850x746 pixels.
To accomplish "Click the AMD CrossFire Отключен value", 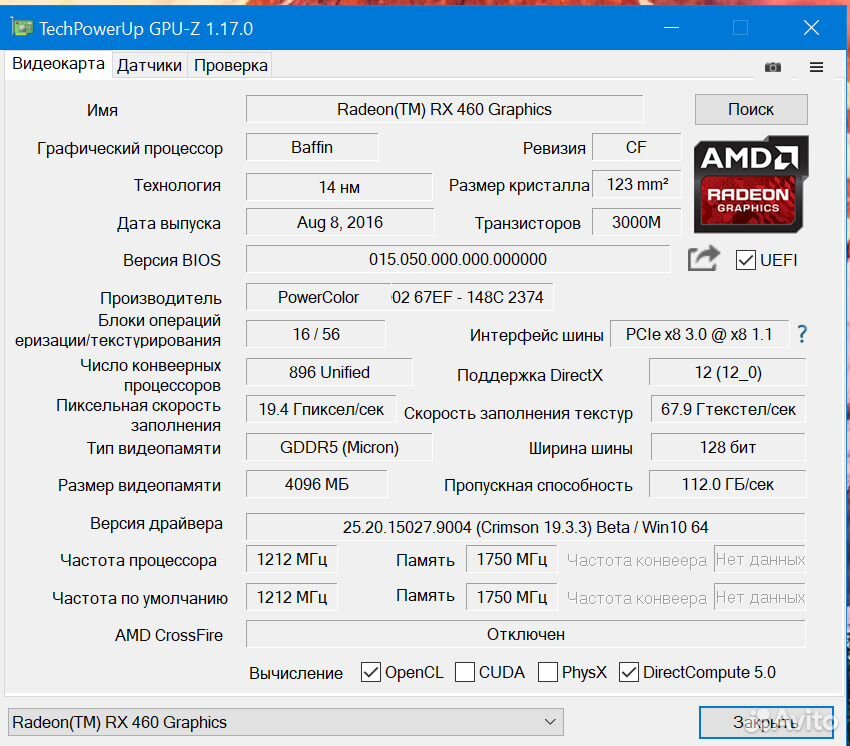I will point(525,634).
